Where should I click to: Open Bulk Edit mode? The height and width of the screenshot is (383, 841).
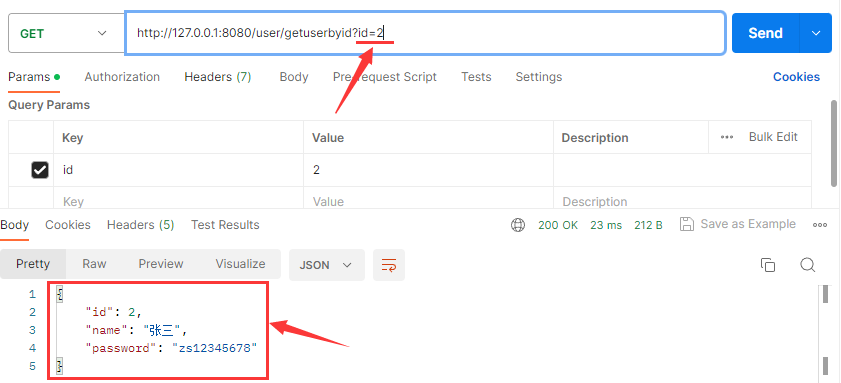(773, 137)
